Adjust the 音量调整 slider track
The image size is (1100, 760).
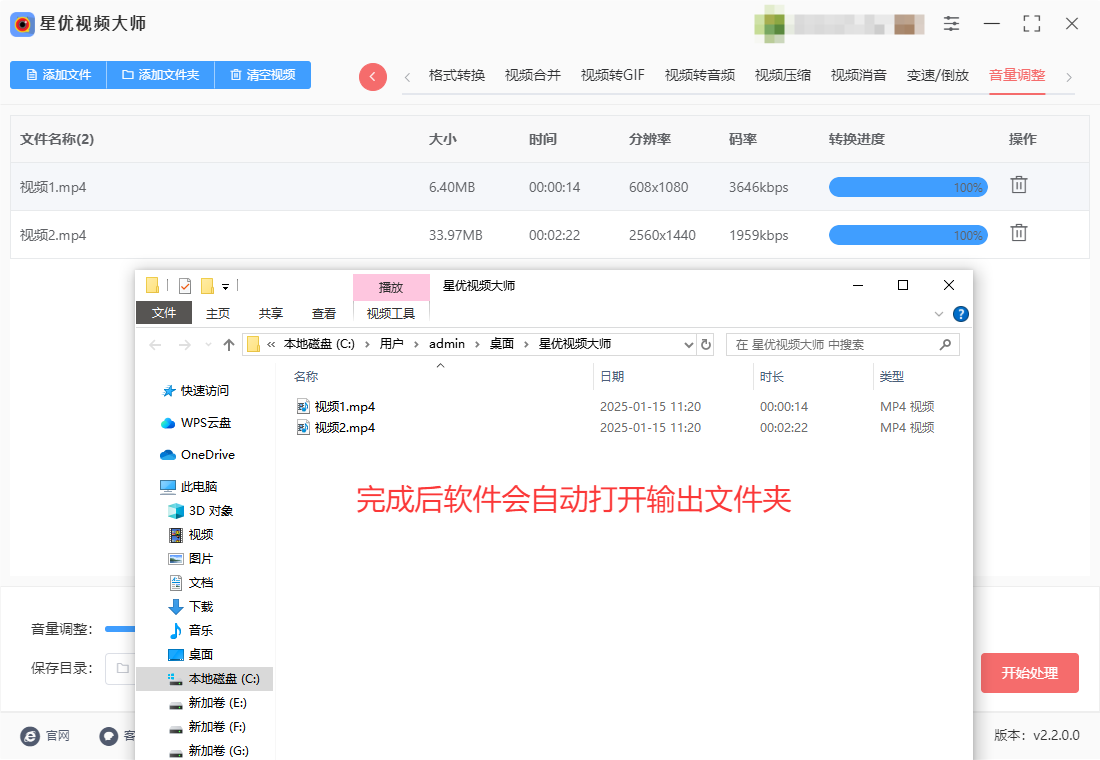pyautogui.click(x=120, y=629)
